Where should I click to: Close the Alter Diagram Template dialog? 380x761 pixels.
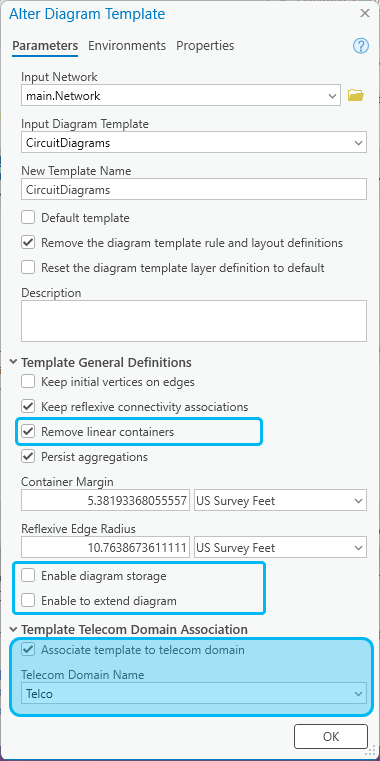coord(365,13)
